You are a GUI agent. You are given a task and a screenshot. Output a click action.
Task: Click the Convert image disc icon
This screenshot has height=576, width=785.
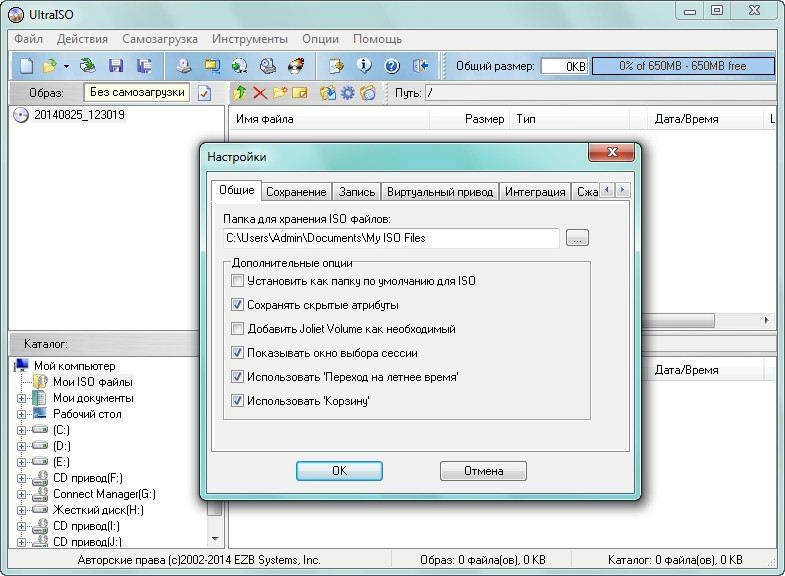(x=240, y=66)
